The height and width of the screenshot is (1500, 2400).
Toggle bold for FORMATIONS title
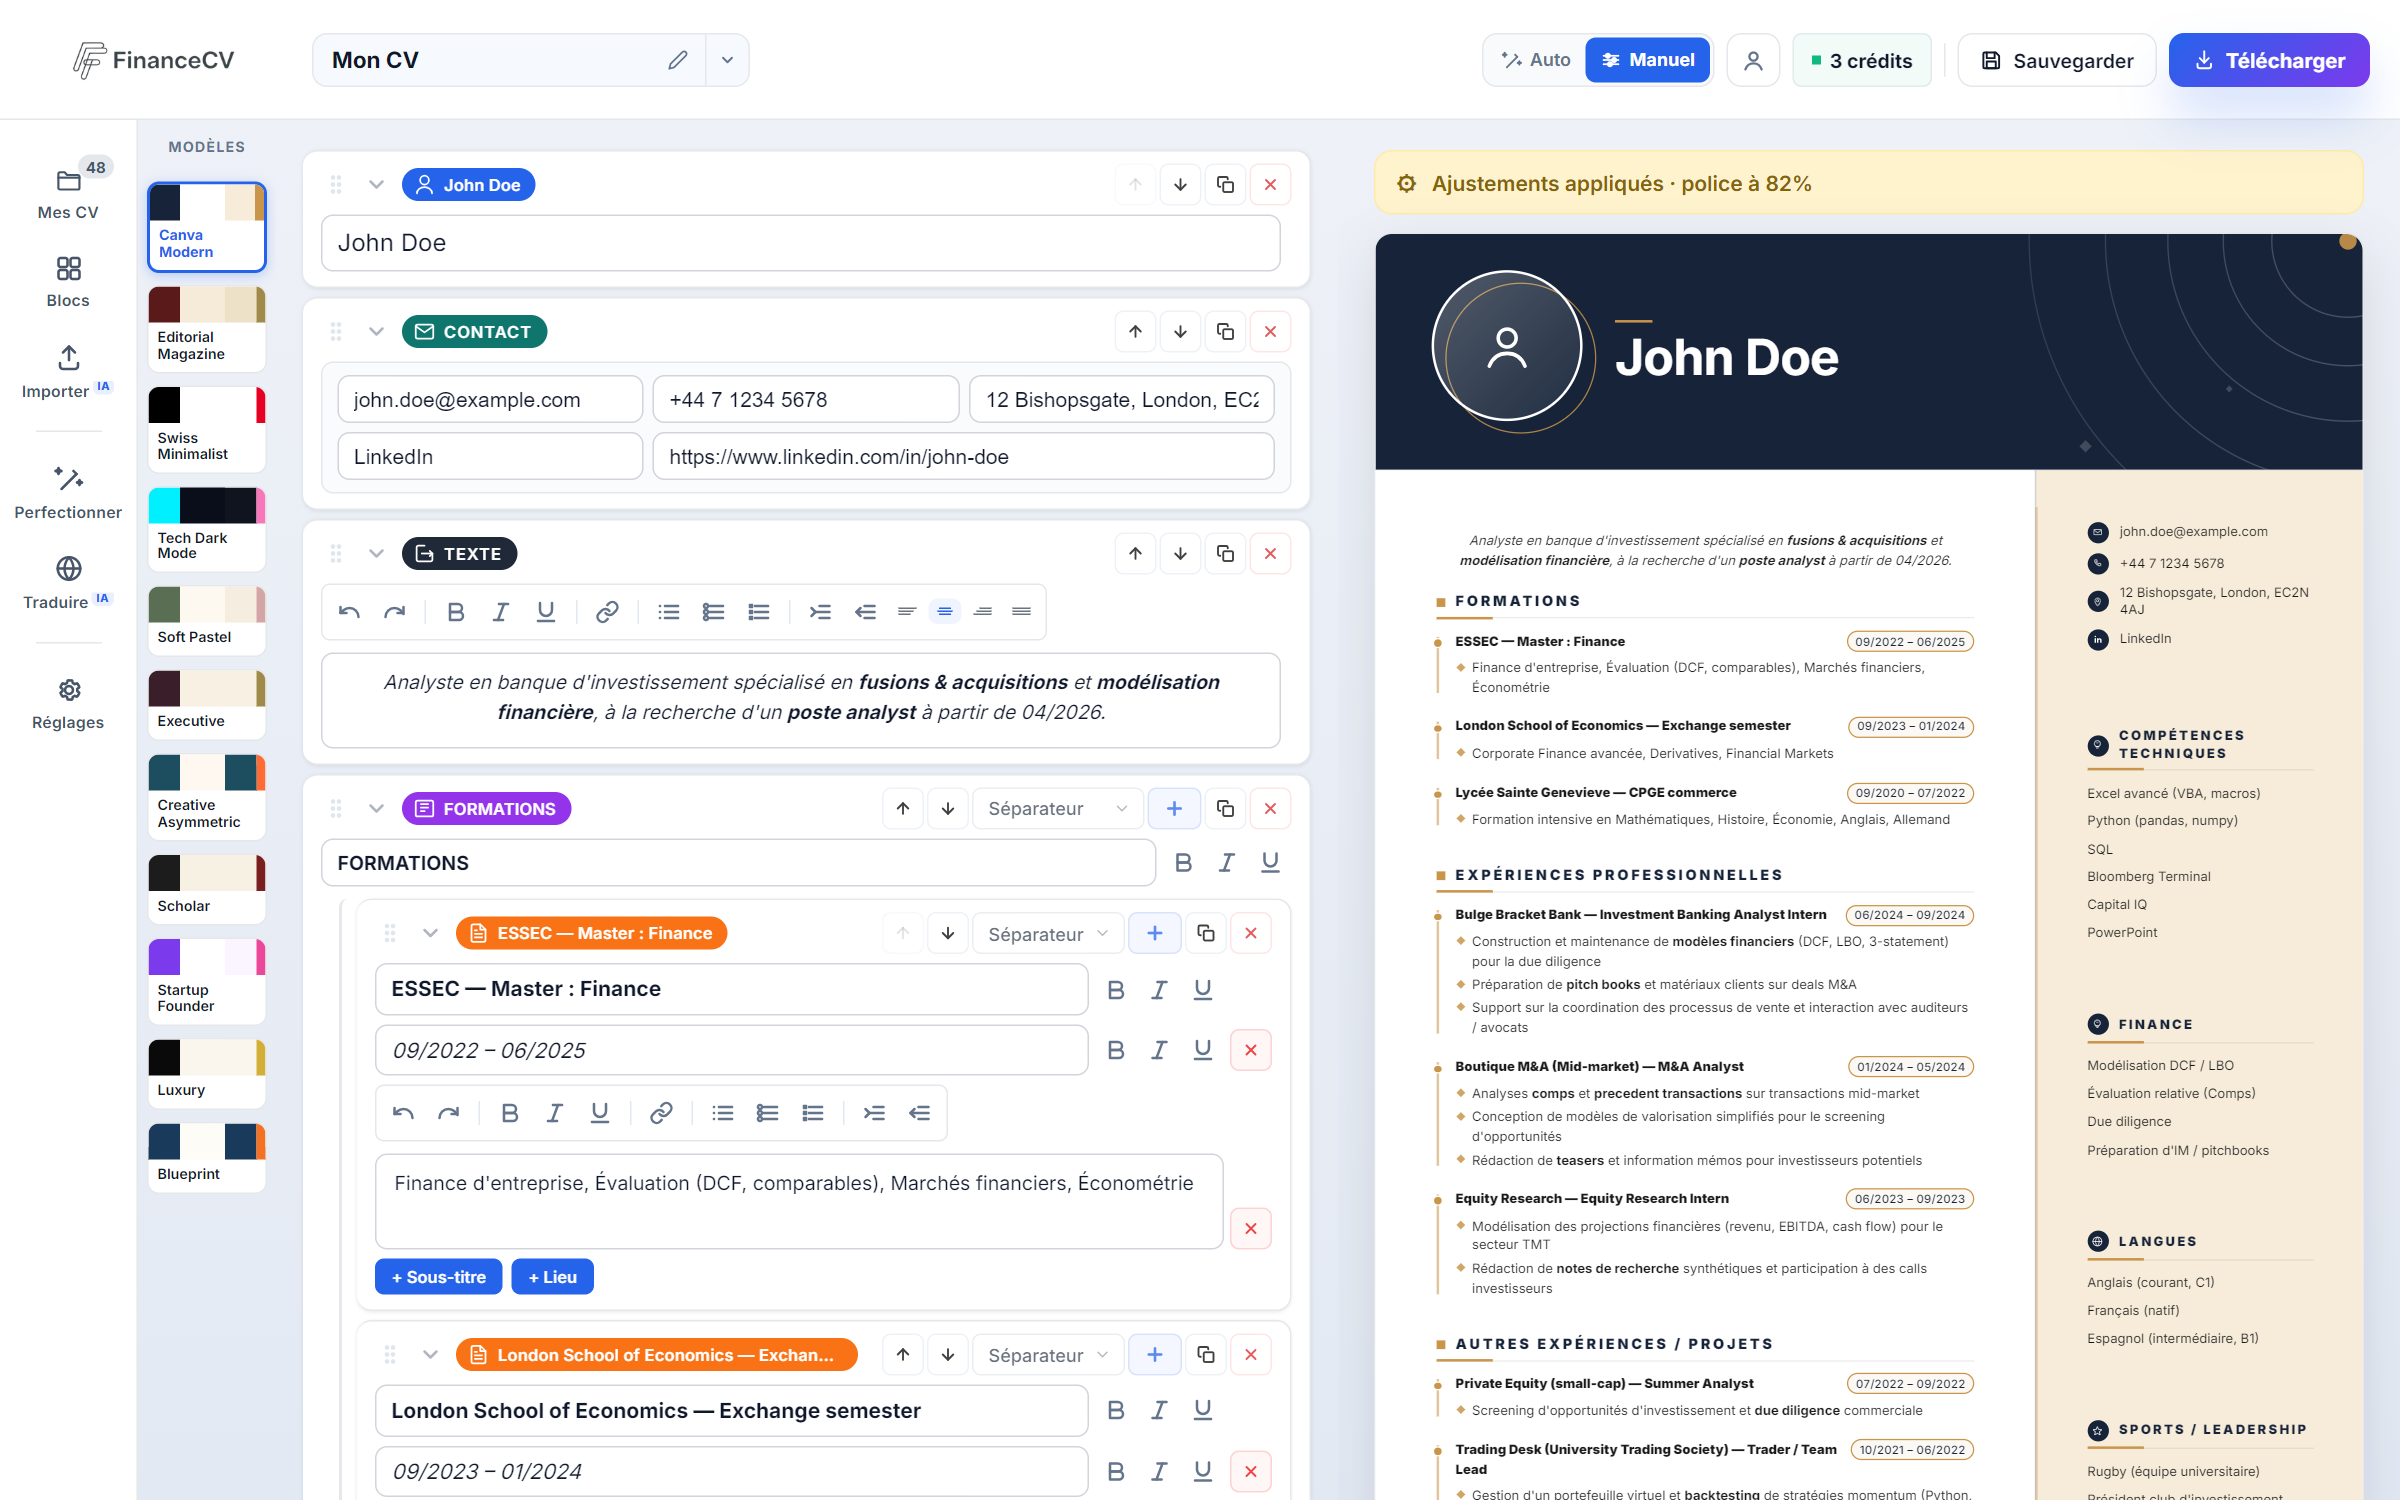(x=1183, y=863)
